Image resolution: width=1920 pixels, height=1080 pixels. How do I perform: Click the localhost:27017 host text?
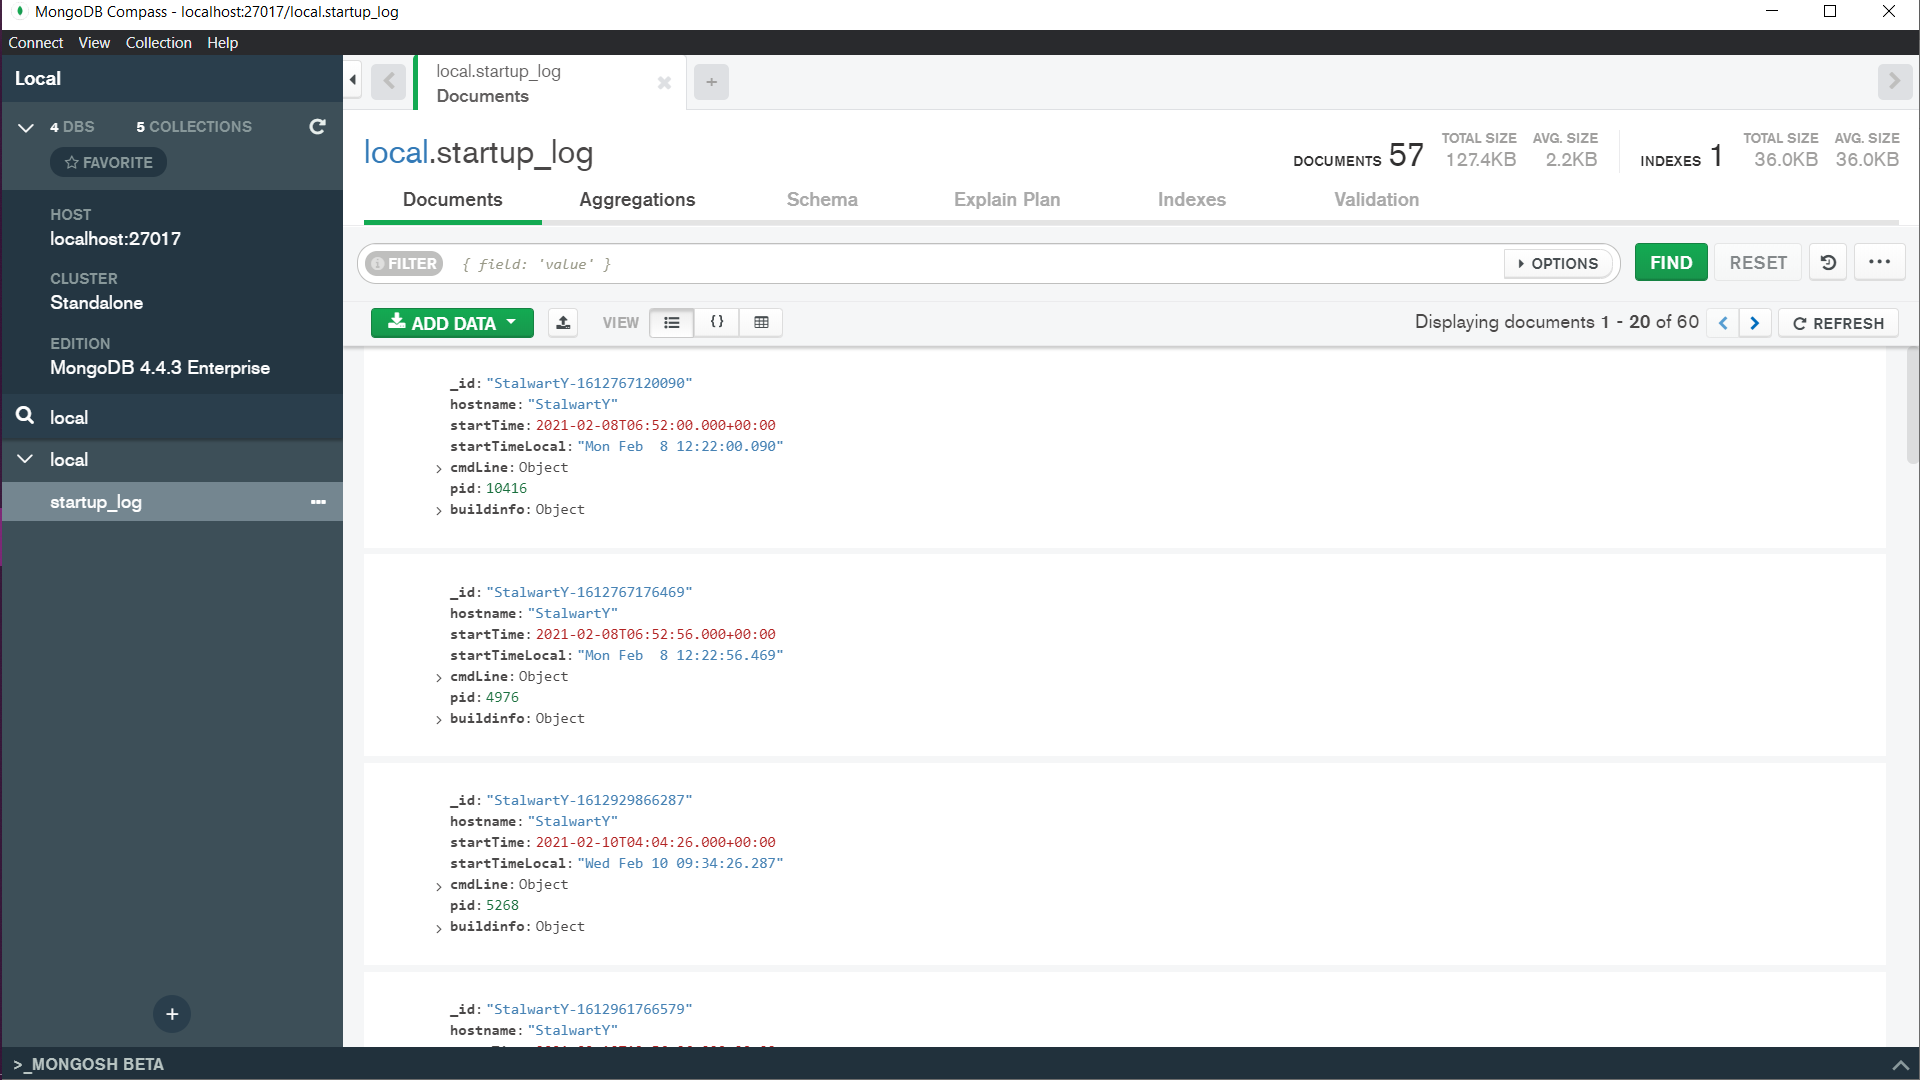(116, 239)
